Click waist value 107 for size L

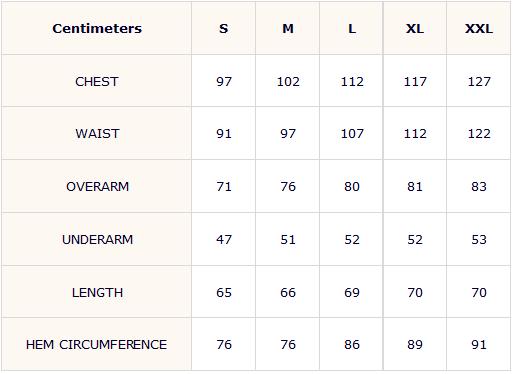click(x=352, y=134)
